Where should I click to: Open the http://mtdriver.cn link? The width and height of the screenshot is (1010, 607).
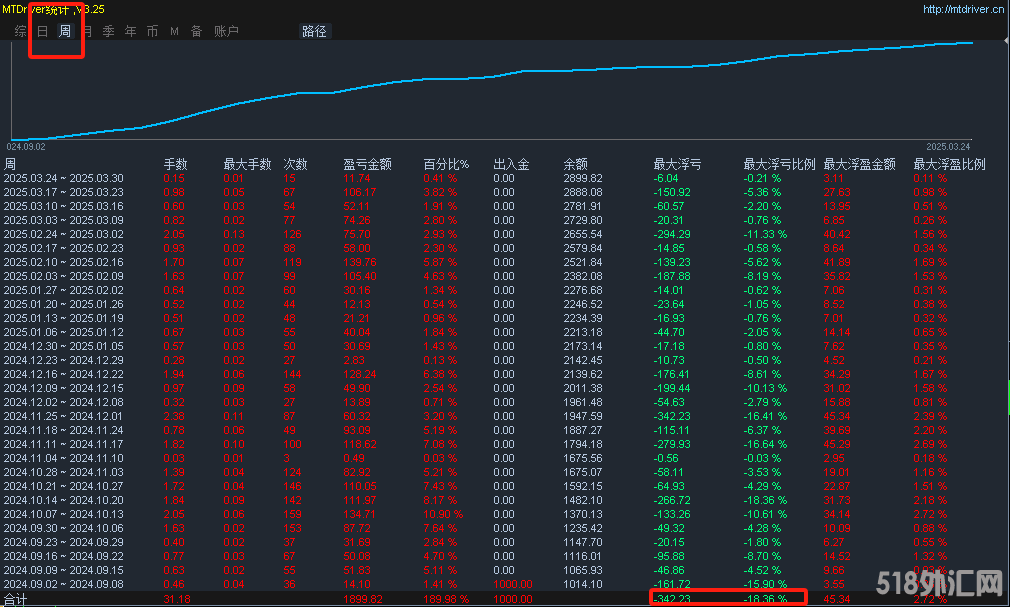tap(963, 9)
